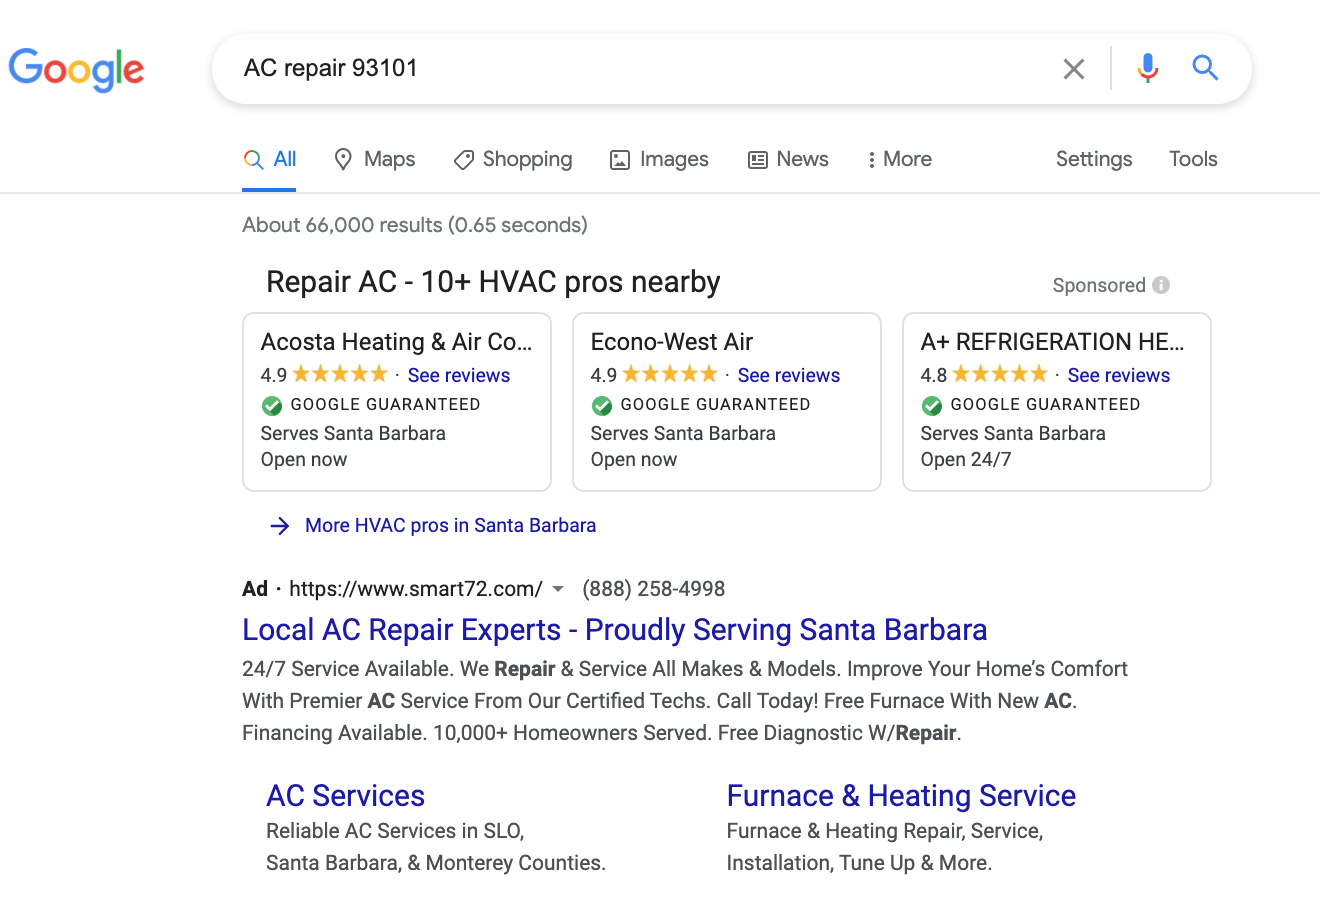Click the magnifying glass search icon
The height and width of the screenshot is (910, 1320).
1205,68
